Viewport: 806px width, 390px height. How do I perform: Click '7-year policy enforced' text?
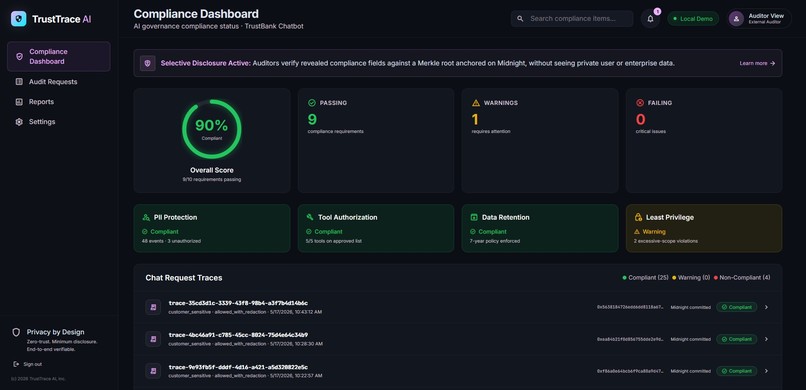(x=494, y=241)
